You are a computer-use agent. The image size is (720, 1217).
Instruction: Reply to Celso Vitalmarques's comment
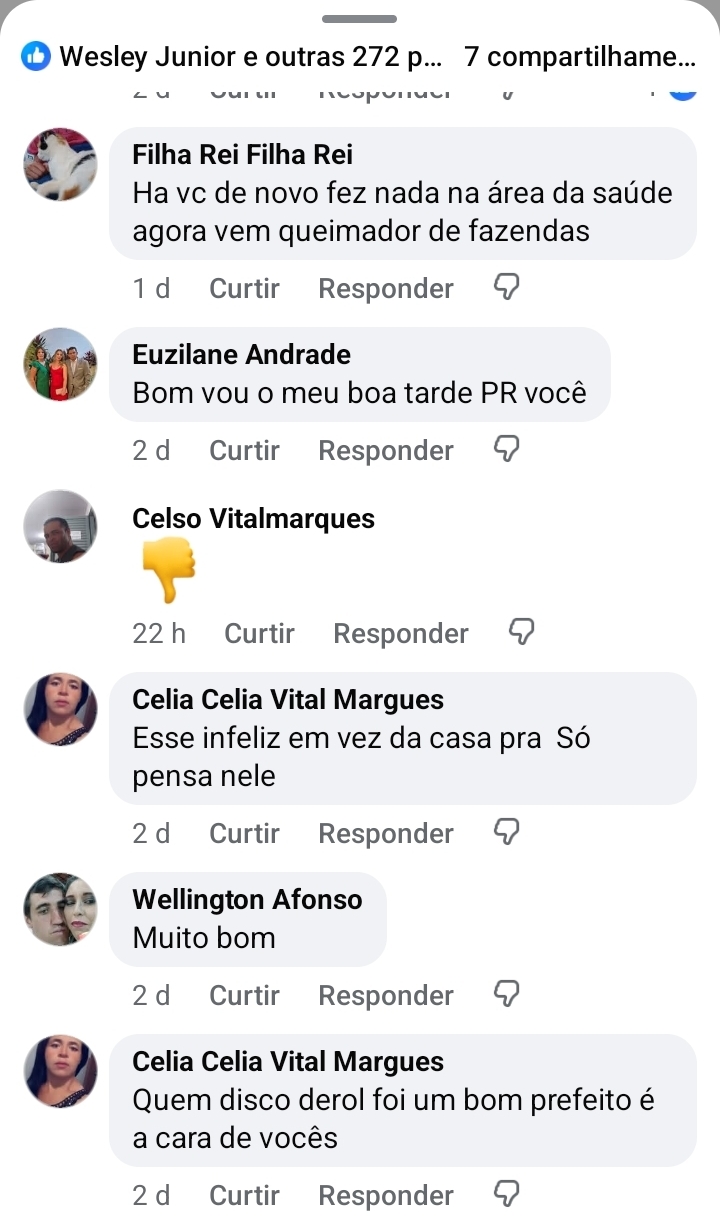401,633
